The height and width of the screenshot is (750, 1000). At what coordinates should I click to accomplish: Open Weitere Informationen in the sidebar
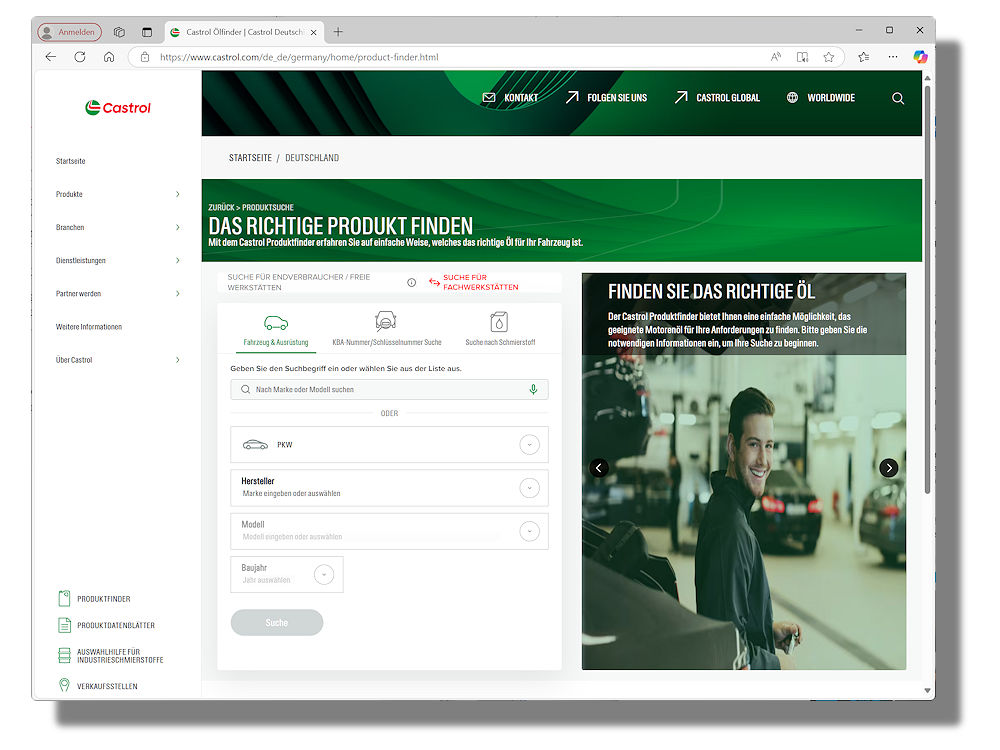(89, 327)
